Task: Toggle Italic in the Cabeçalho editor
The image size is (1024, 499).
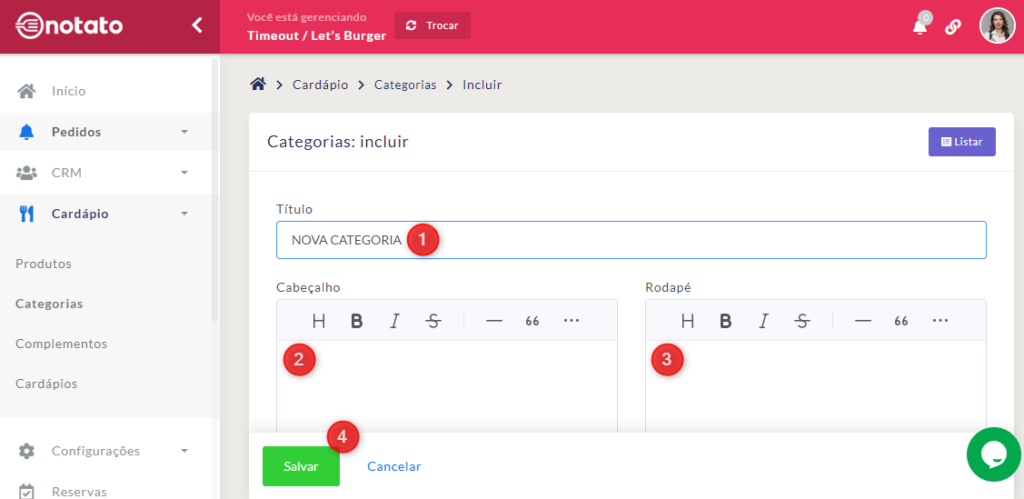Action: [395, 321]
